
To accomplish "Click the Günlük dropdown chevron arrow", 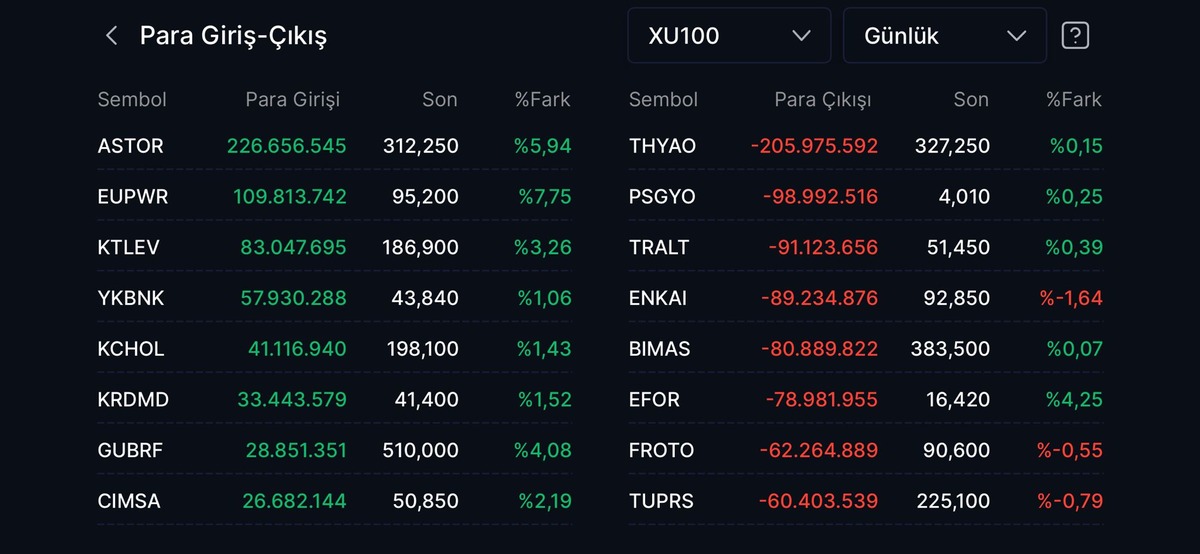I will click(x=1017, y=36).
